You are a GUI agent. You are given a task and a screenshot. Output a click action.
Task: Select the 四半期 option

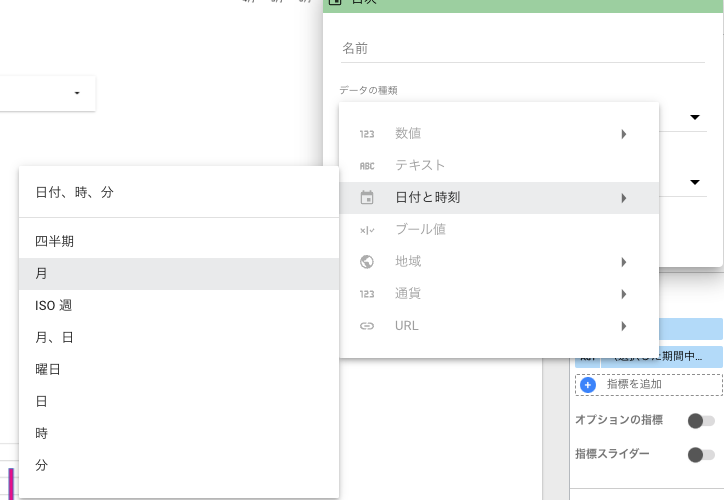click(x=179, y=241)
